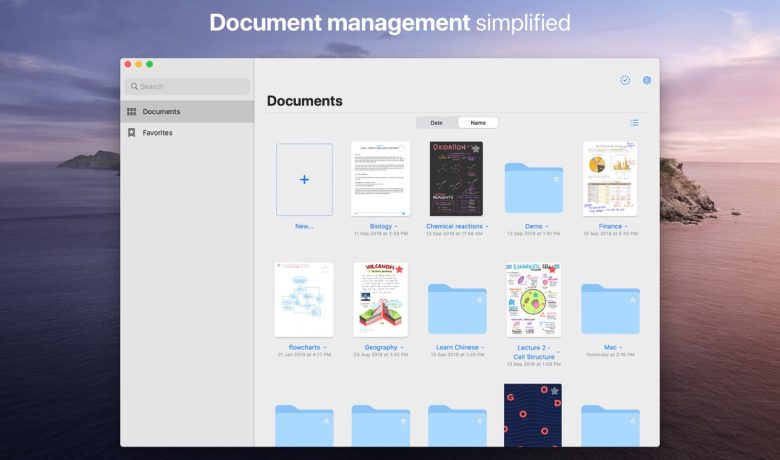Open the Demo folder icon
Image resolution: width=780 pixels, height=460 pixels.
[x=534, y=188]
